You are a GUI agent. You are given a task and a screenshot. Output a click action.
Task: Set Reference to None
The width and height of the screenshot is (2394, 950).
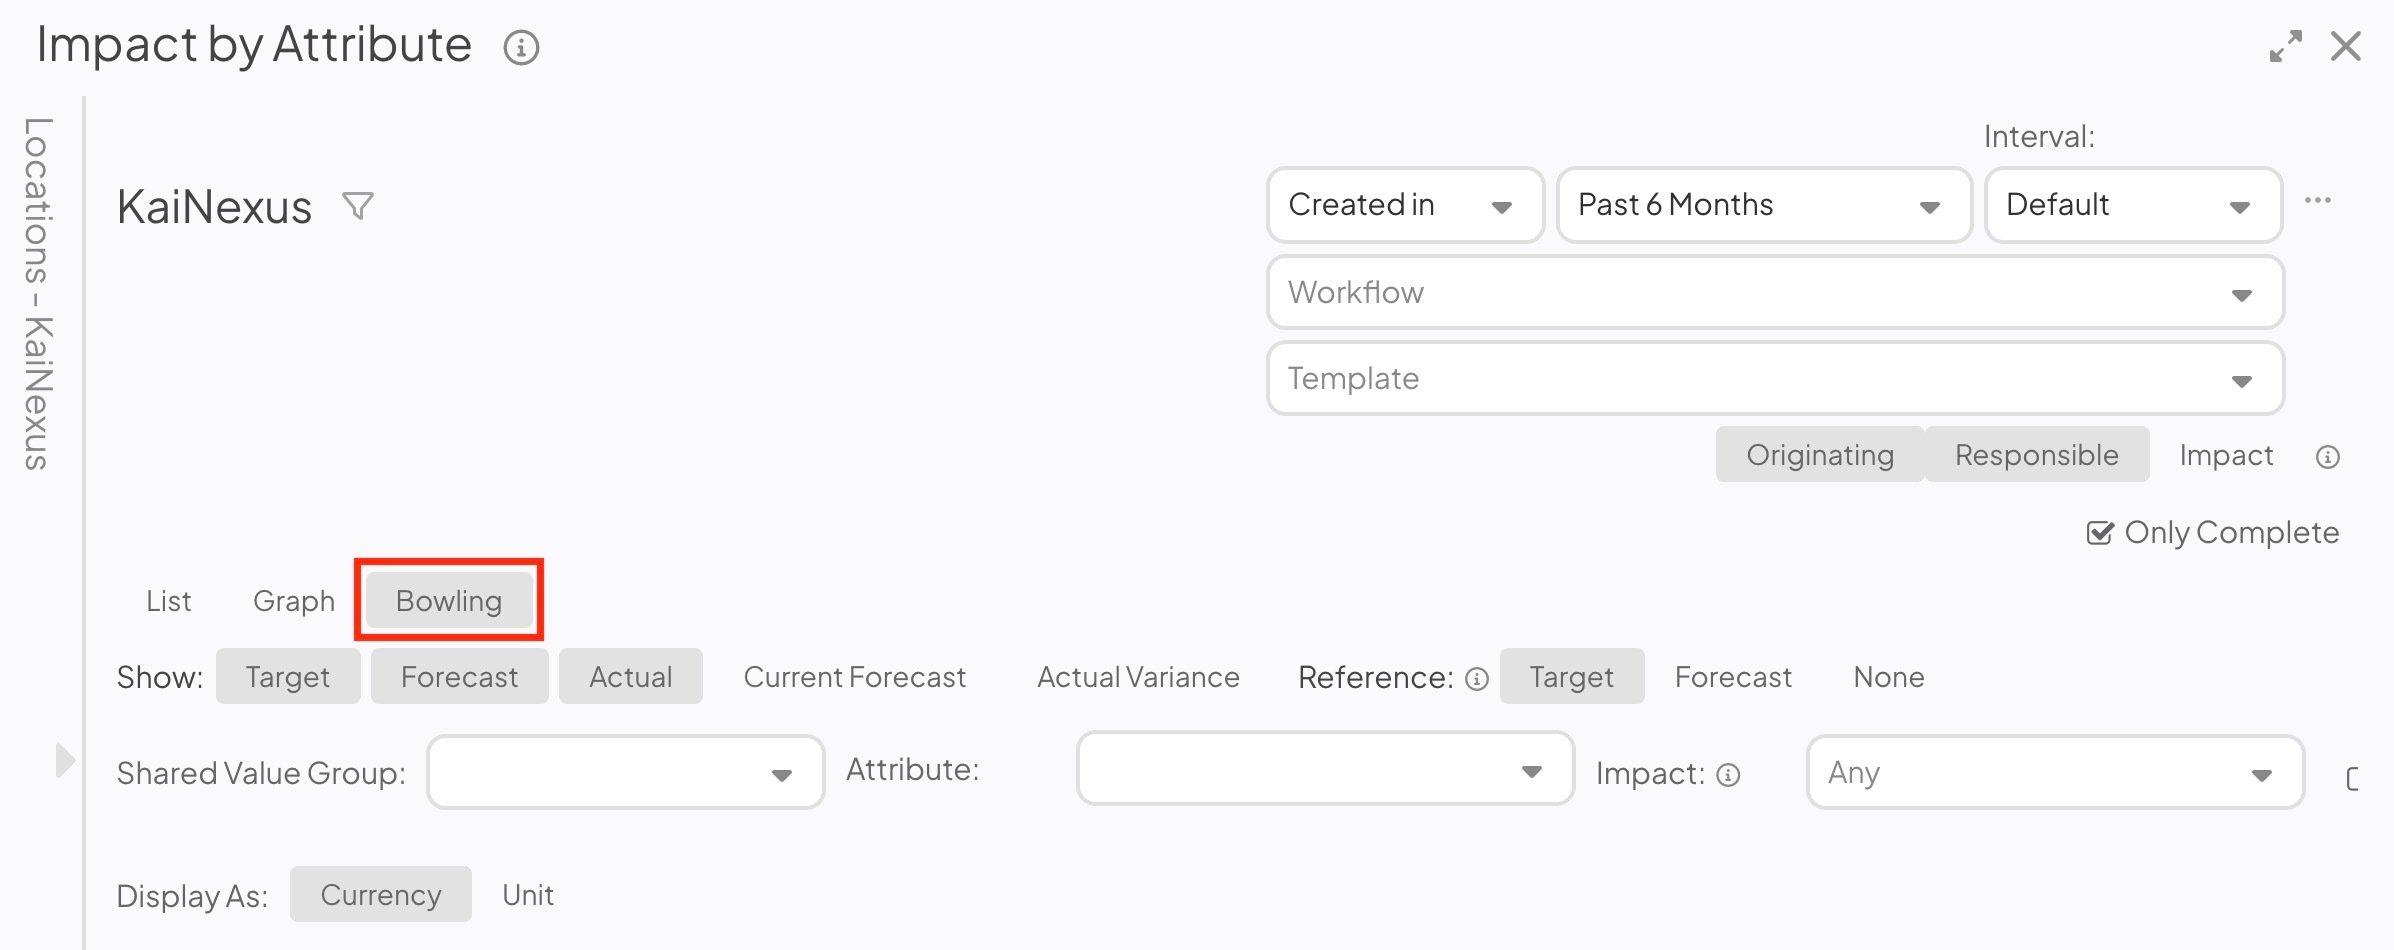coord(1888,677)
